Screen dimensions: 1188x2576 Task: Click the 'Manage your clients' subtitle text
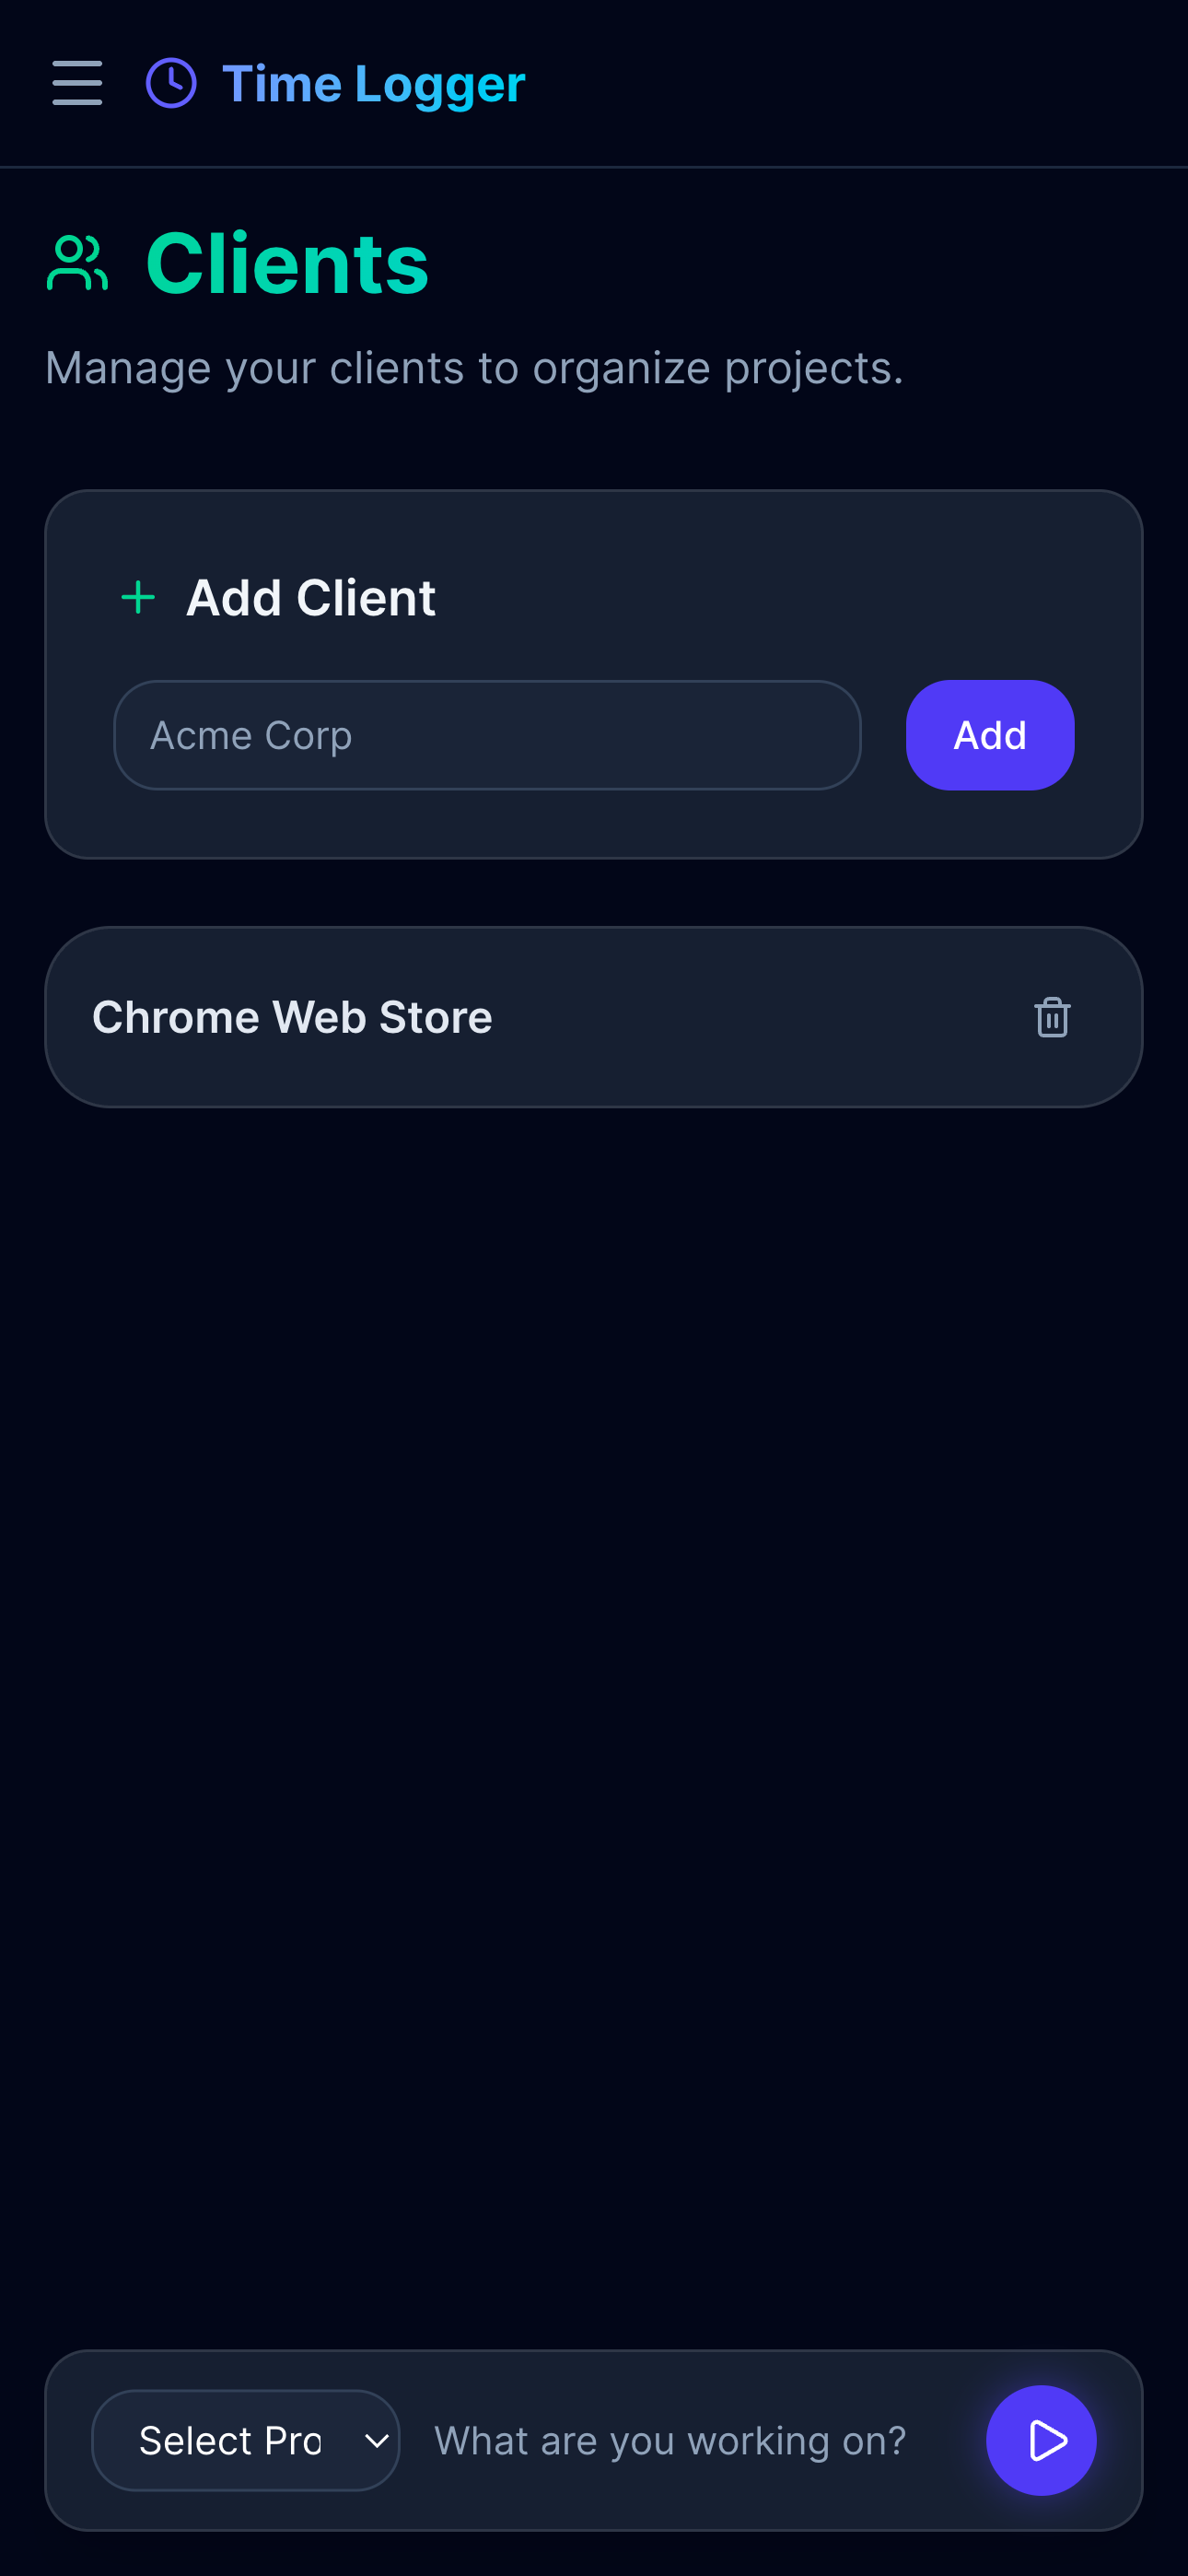[x=474, y=368]
